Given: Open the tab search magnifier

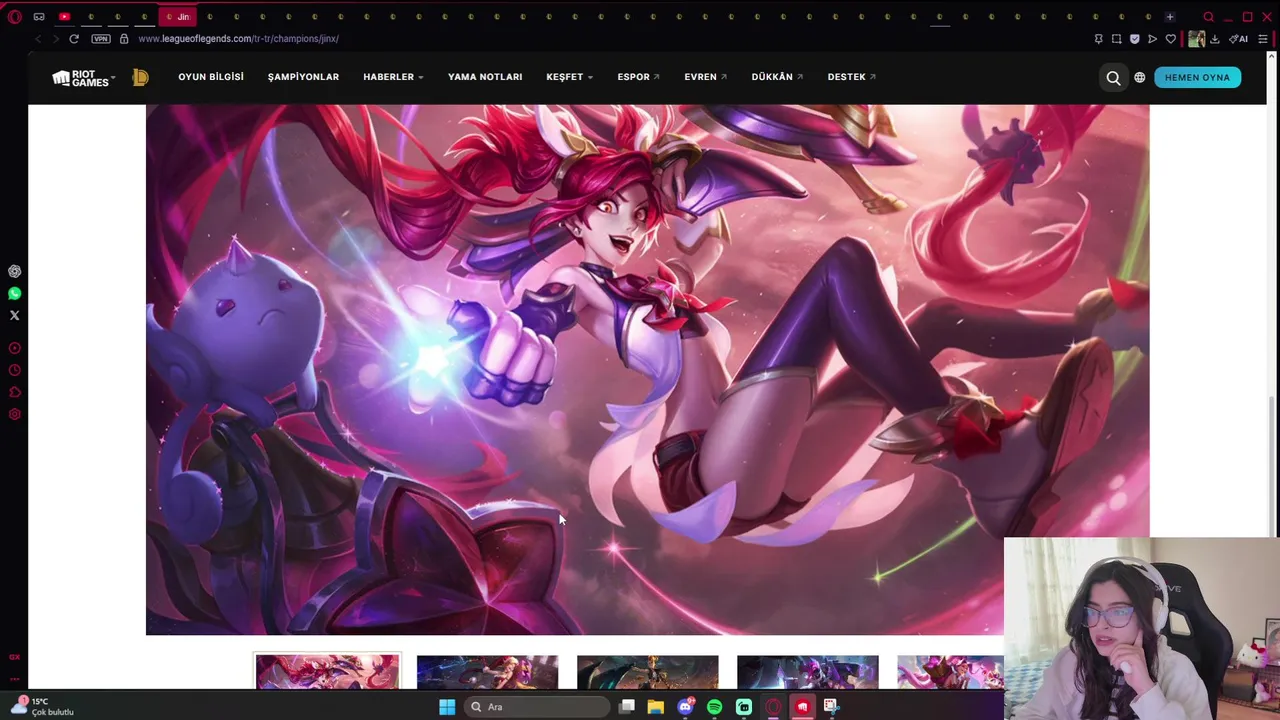Looking at the screenshot, I should 1208,17.
